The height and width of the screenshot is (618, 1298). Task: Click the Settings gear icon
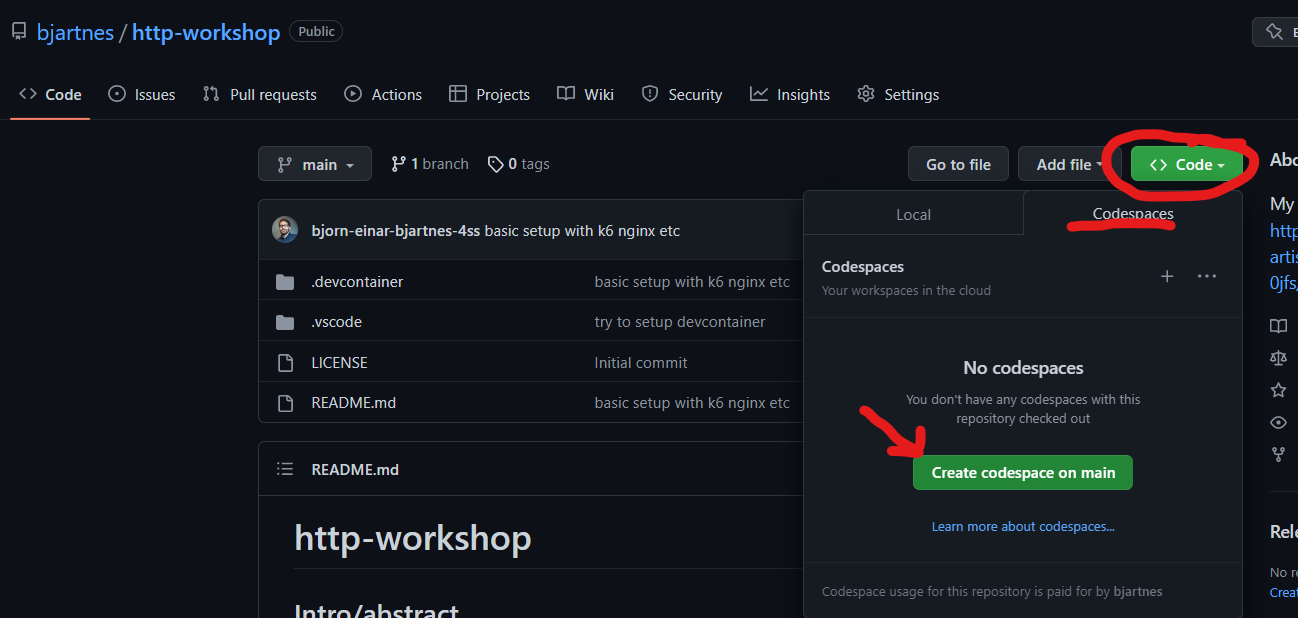(x=866, y=94)
